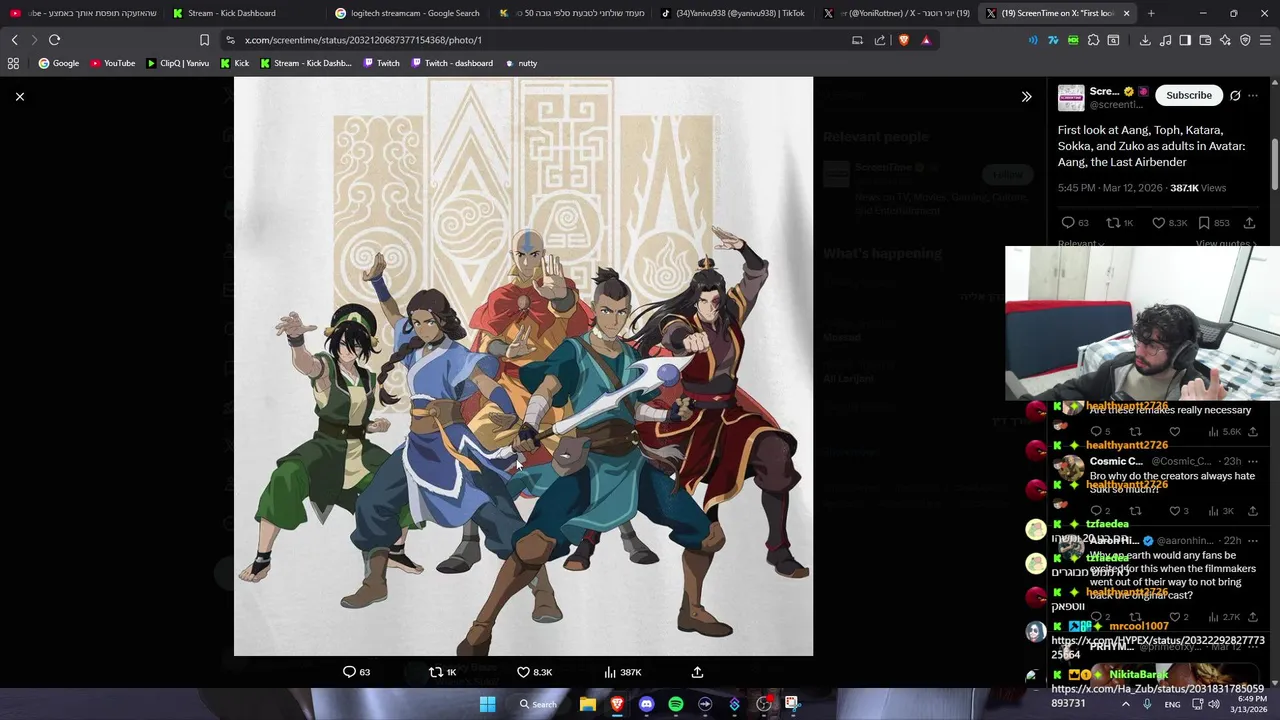Open the ScreenTime profile avatar
The image size is (1280, 720).
pos(1071,97)
